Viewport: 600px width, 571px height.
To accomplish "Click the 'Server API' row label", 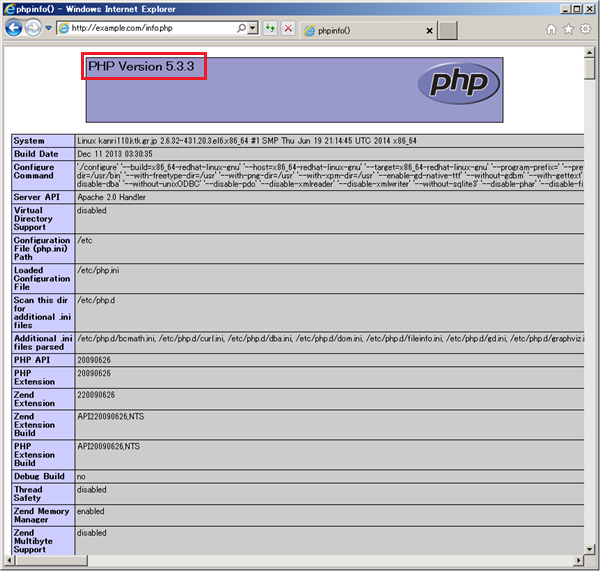I will 37,197.
